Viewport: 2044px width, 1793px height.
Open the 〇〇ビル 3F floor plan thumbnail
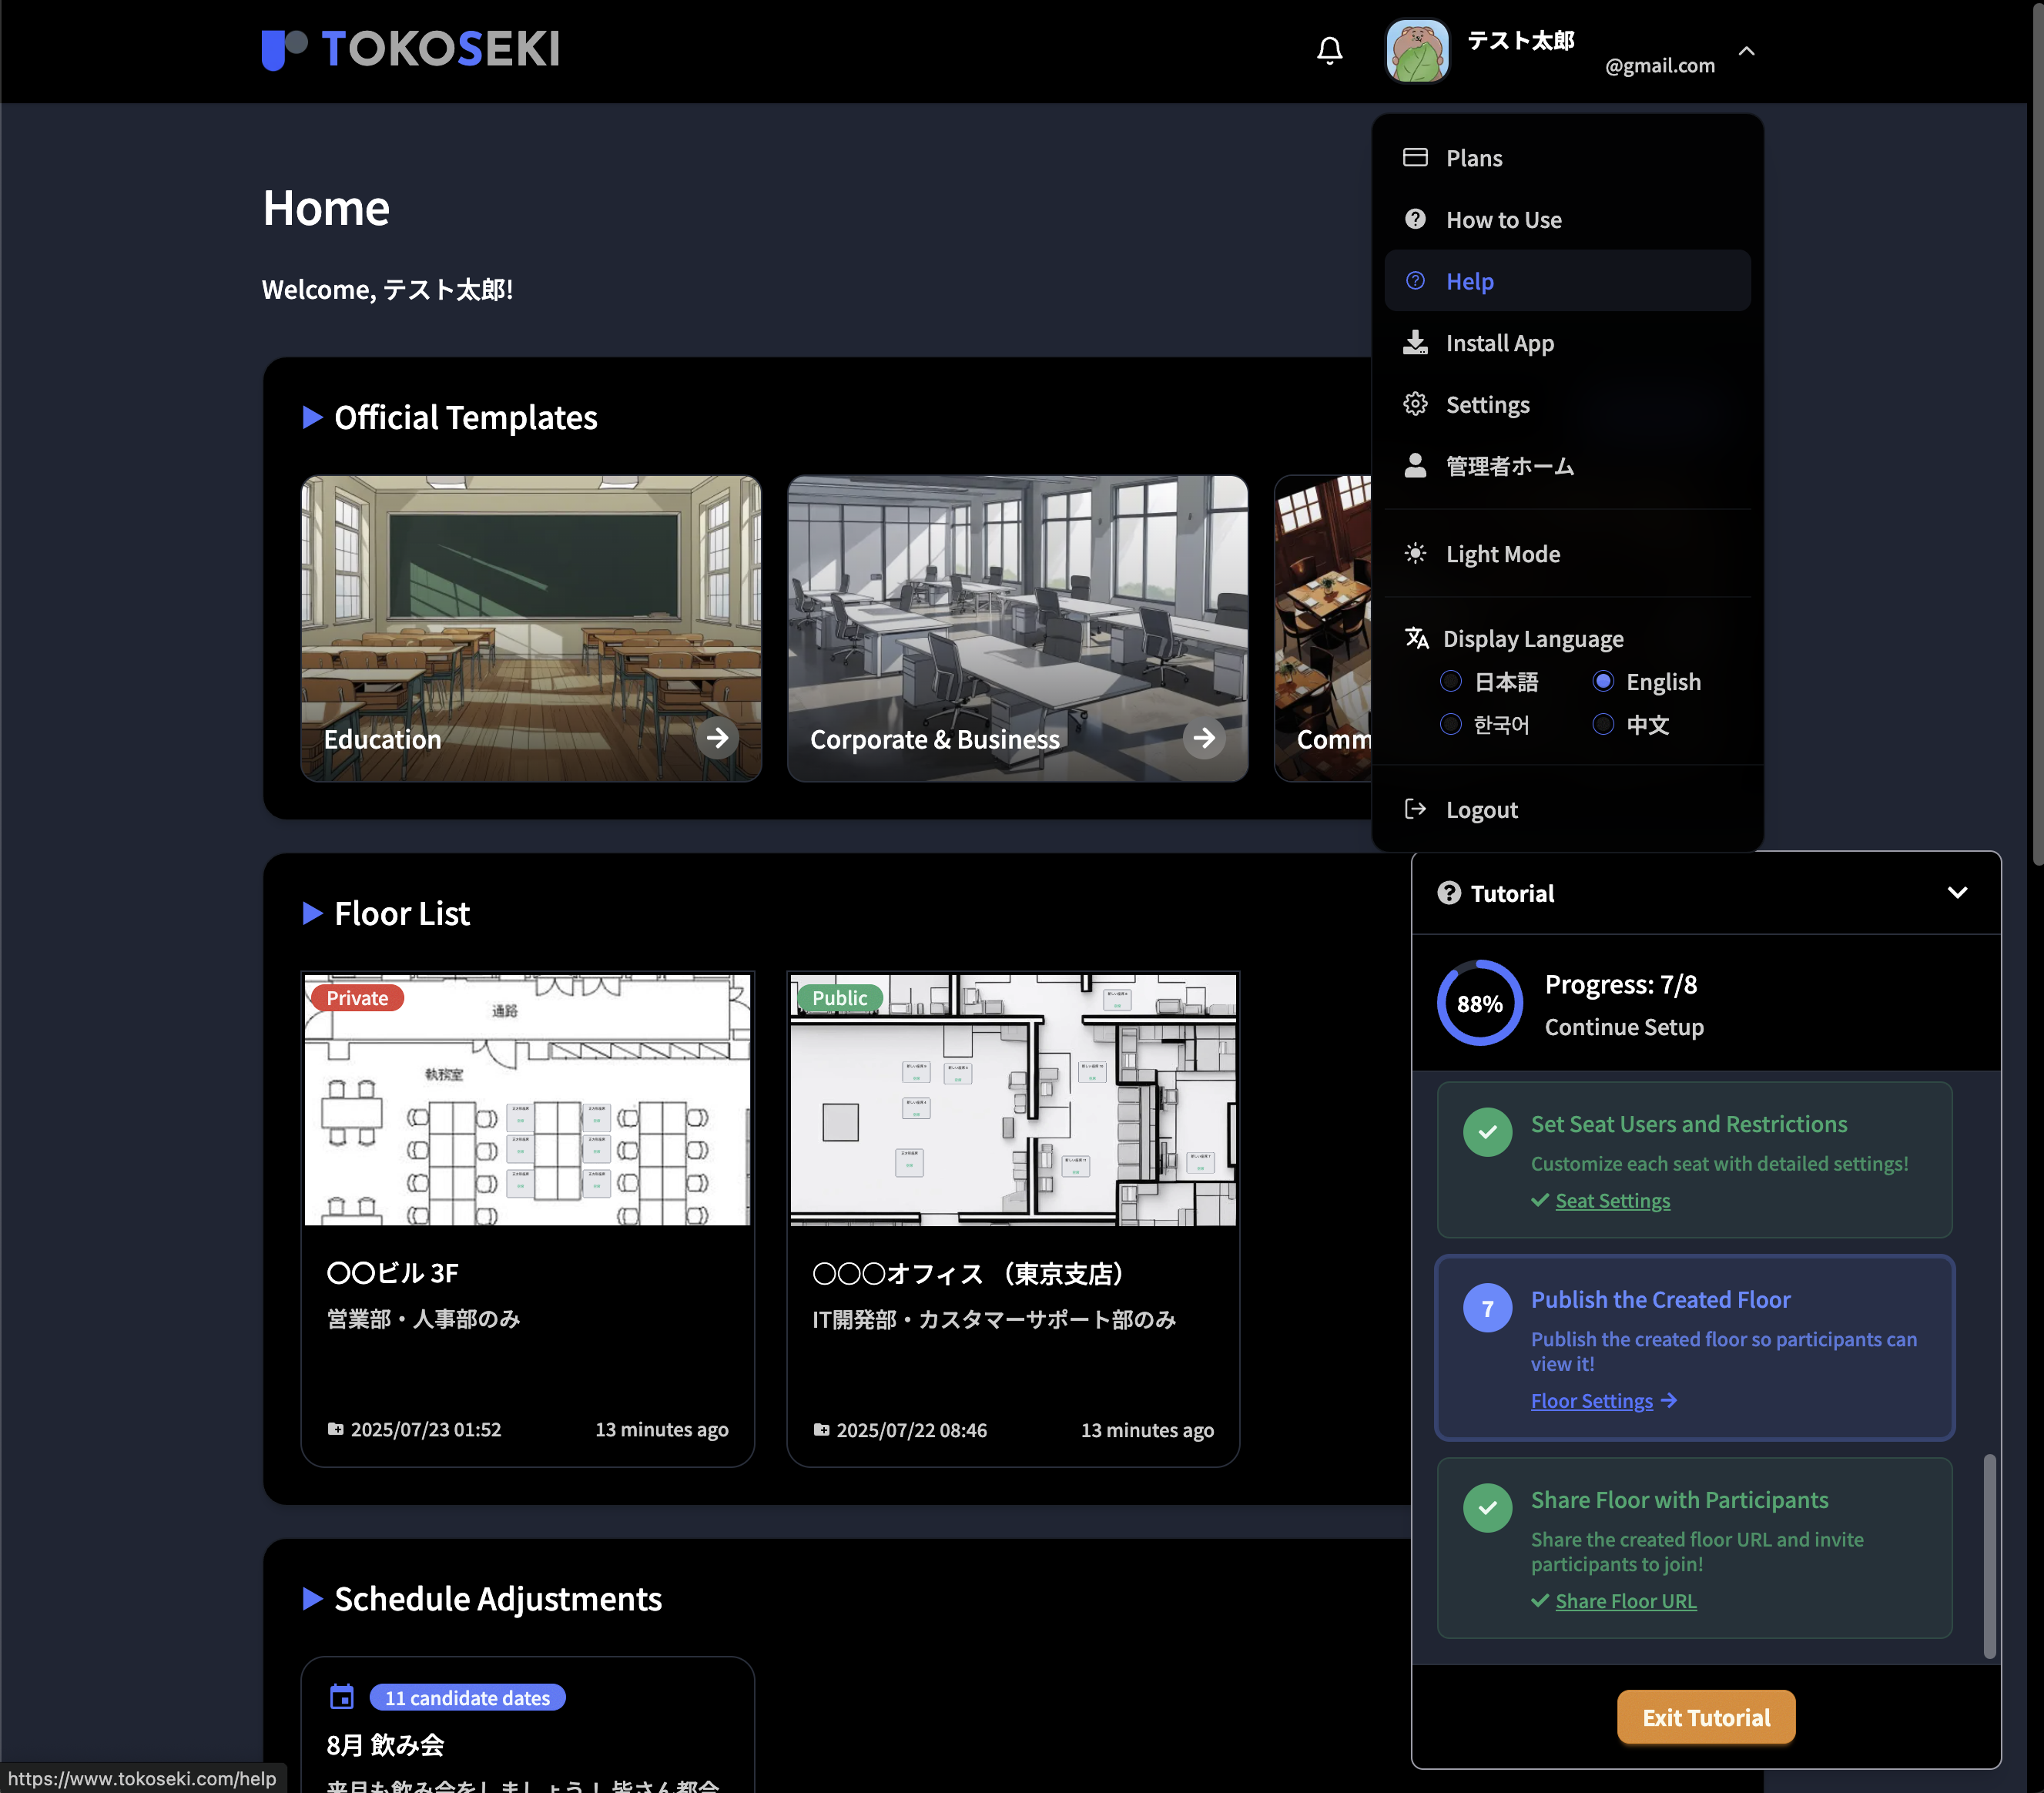527,1099
